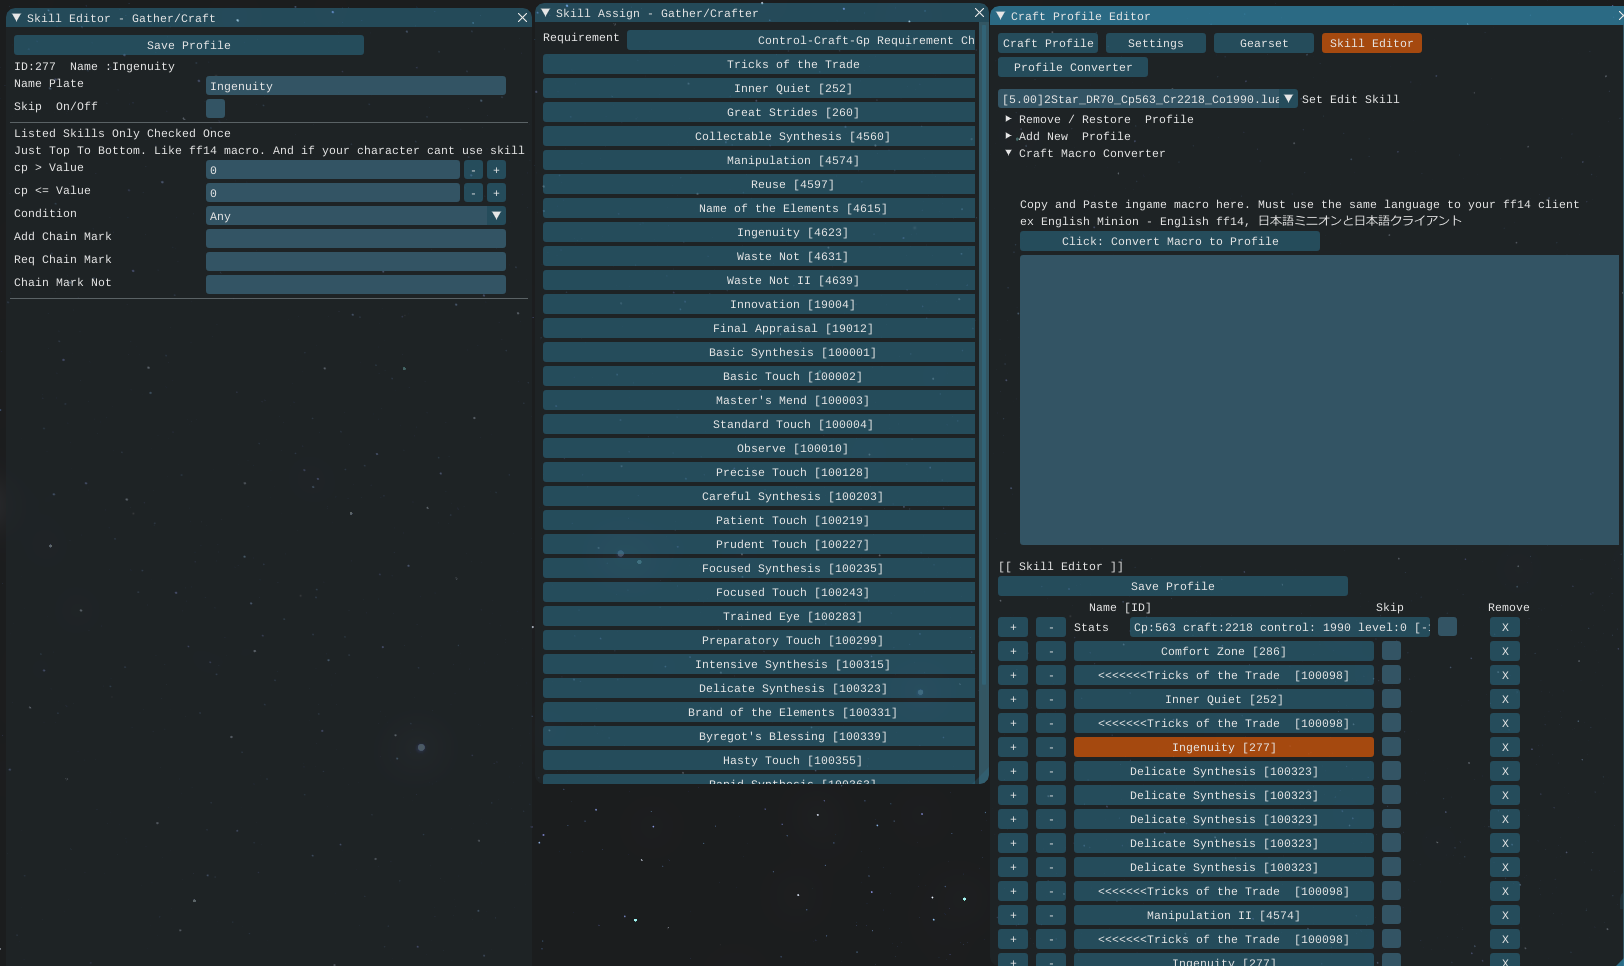Viewport: 1624px width, 966px height.
Task: Remove Comfort Zone [286] using its X button
Action: (x=1505, y=651)
